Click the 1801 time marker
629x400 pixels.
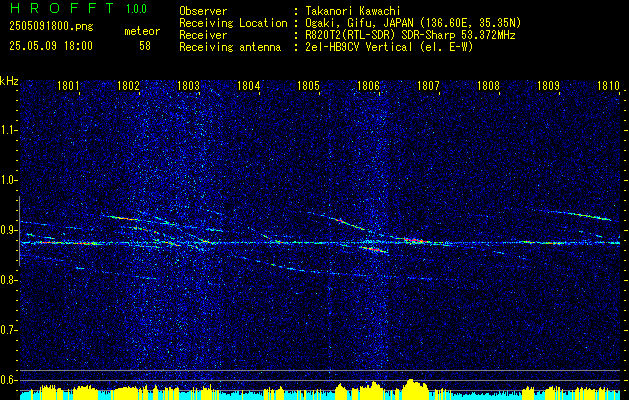coord(68,85)
